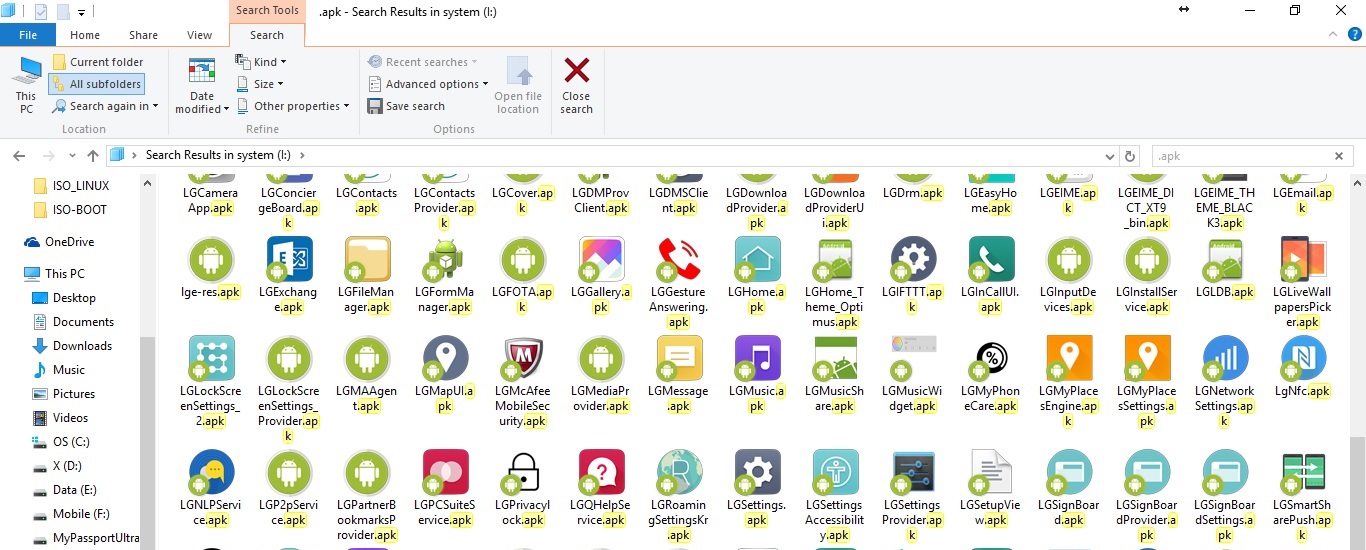The height and width of the screenshot is (550, 1366).
Task: Expand the Other properties dropdown
Action: (292, 106)
